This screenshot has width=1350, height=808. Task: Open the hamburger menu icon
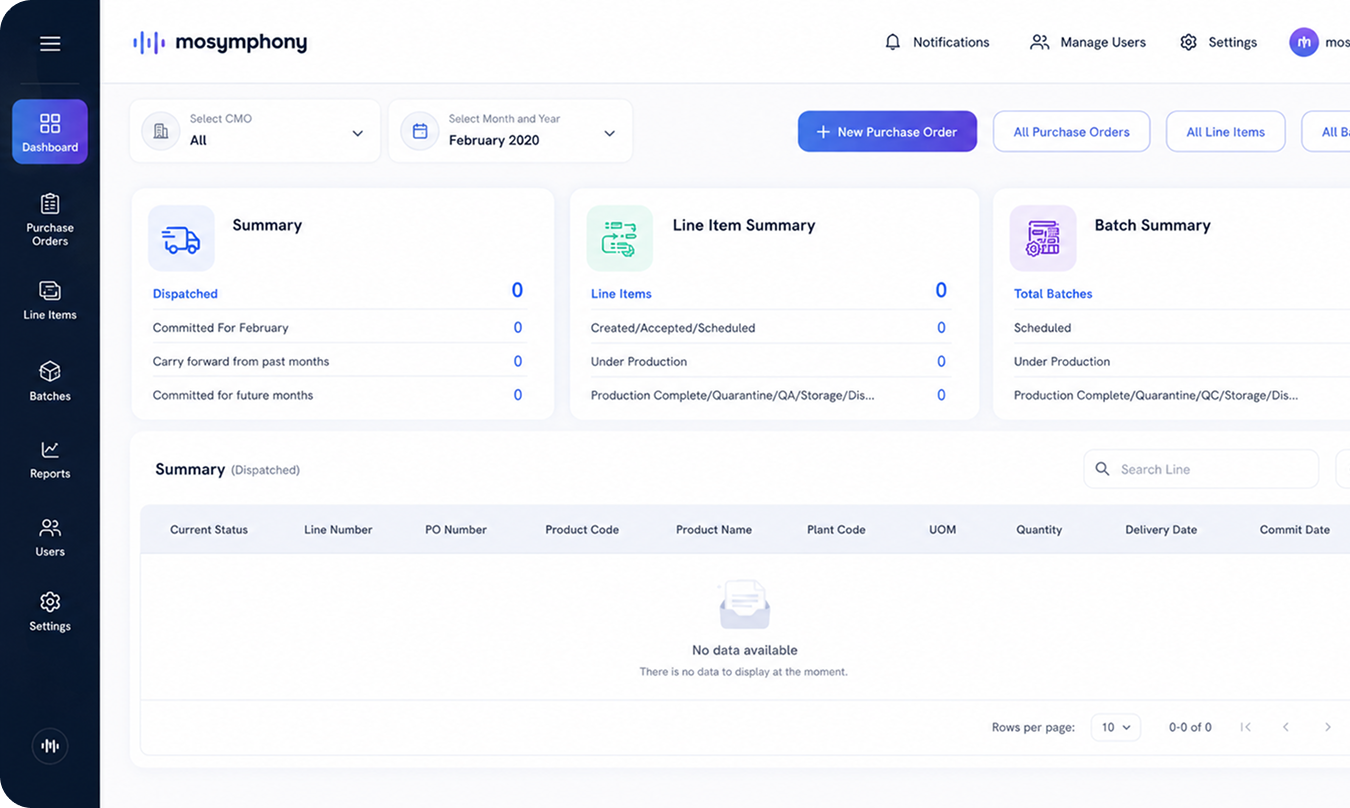click(x=50, y=43)
